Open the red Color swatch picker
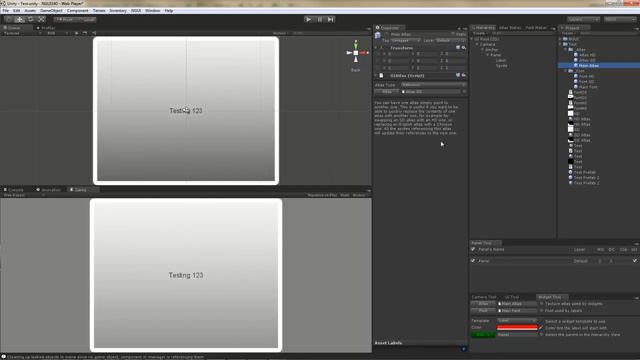Image resolution: width=640 pixels, height=360 pixels. (517, 327)
